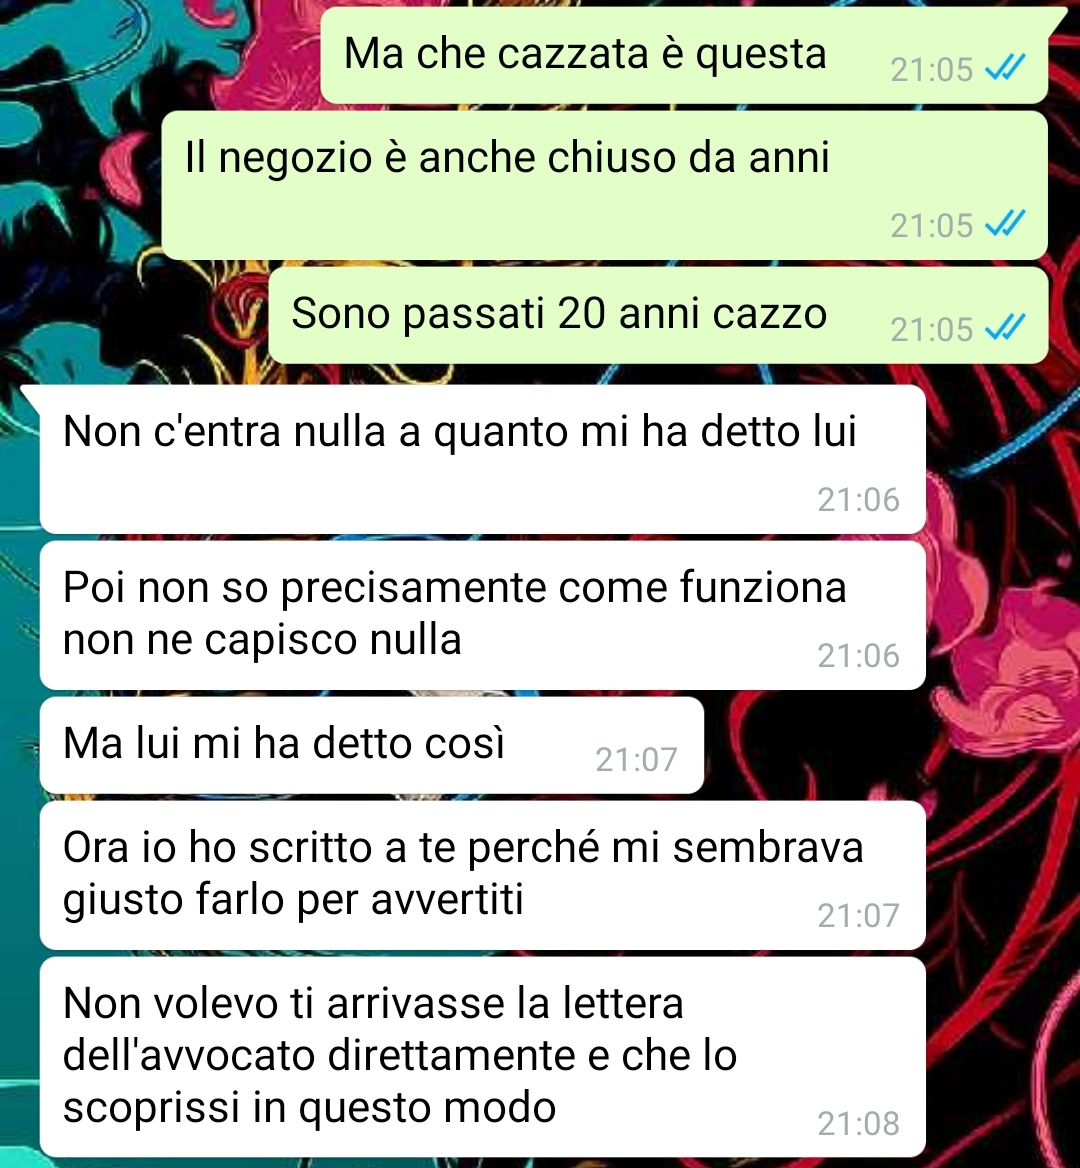Tap the blue read ticks on "Ma che cazzata è questa"

coord(1005,69)
